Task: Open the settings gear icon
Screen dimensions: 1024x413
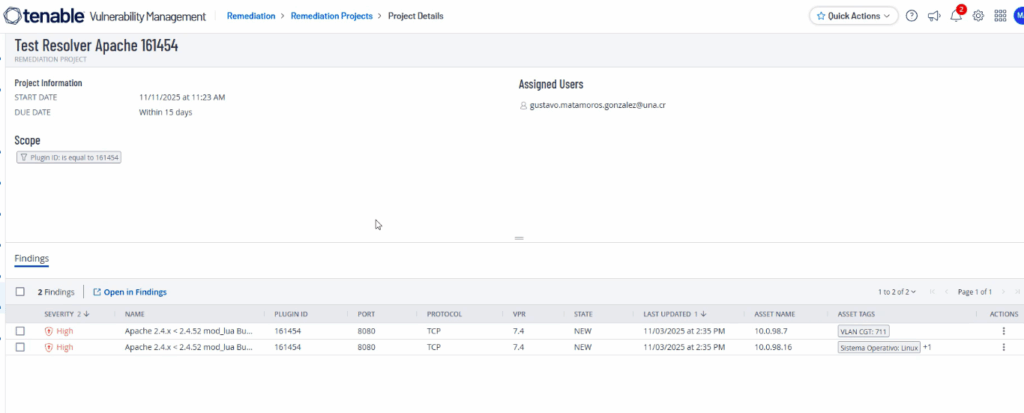Action: pos(978,16)
